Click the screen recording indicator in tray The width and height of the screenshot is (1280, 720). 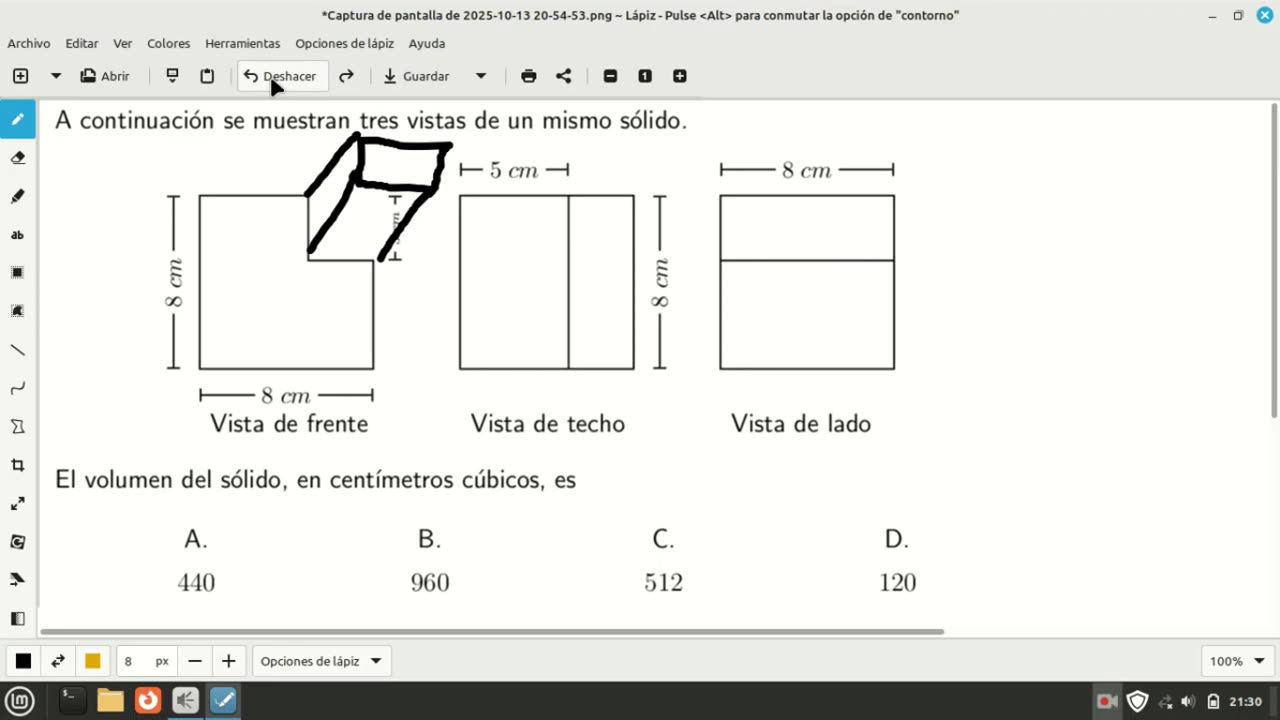coord(1106,701)
